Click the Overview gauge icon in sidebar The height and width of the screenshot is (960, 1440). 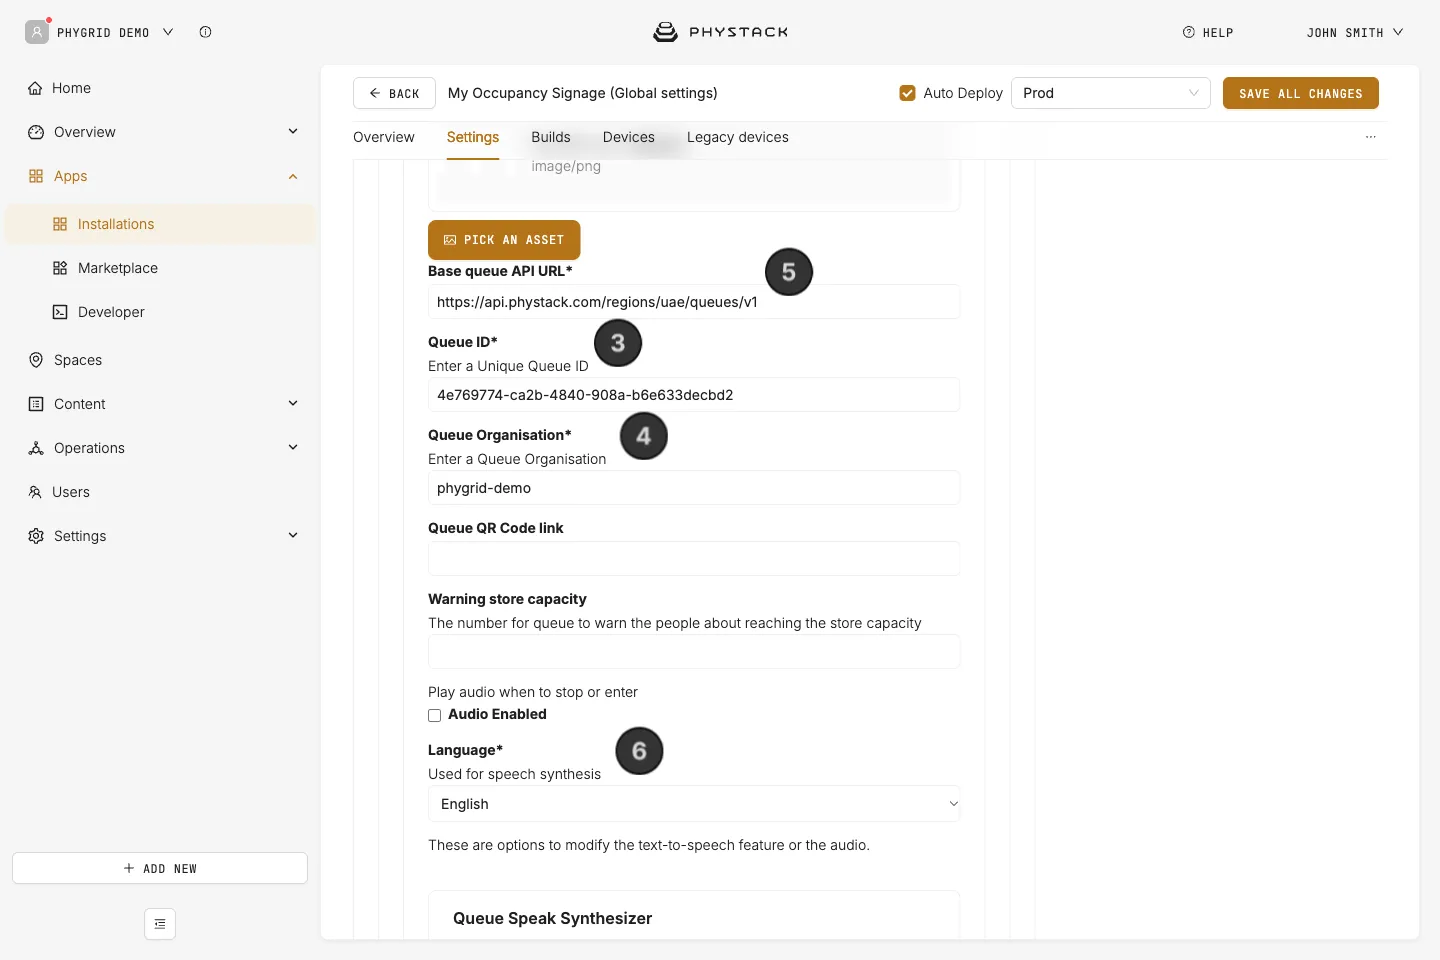tap(36, 132)
